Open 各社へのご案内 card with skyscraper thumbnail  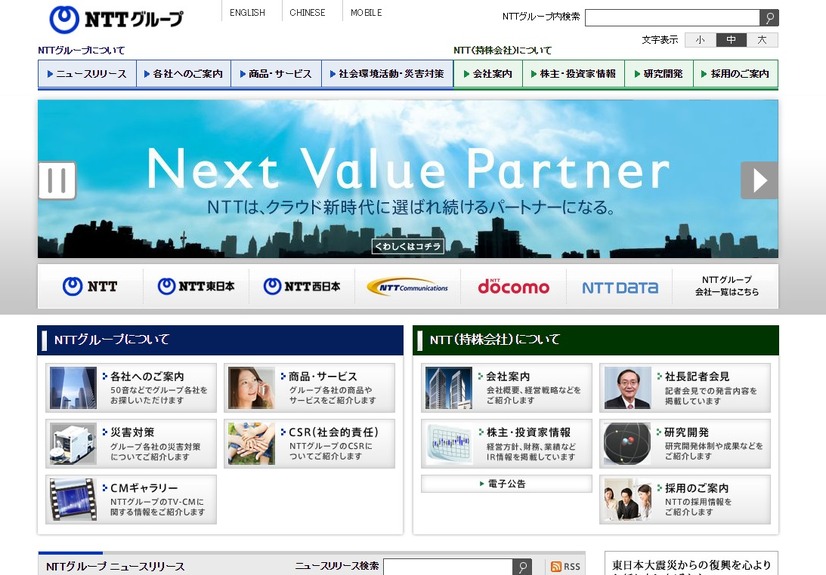(x=131, y=388)
